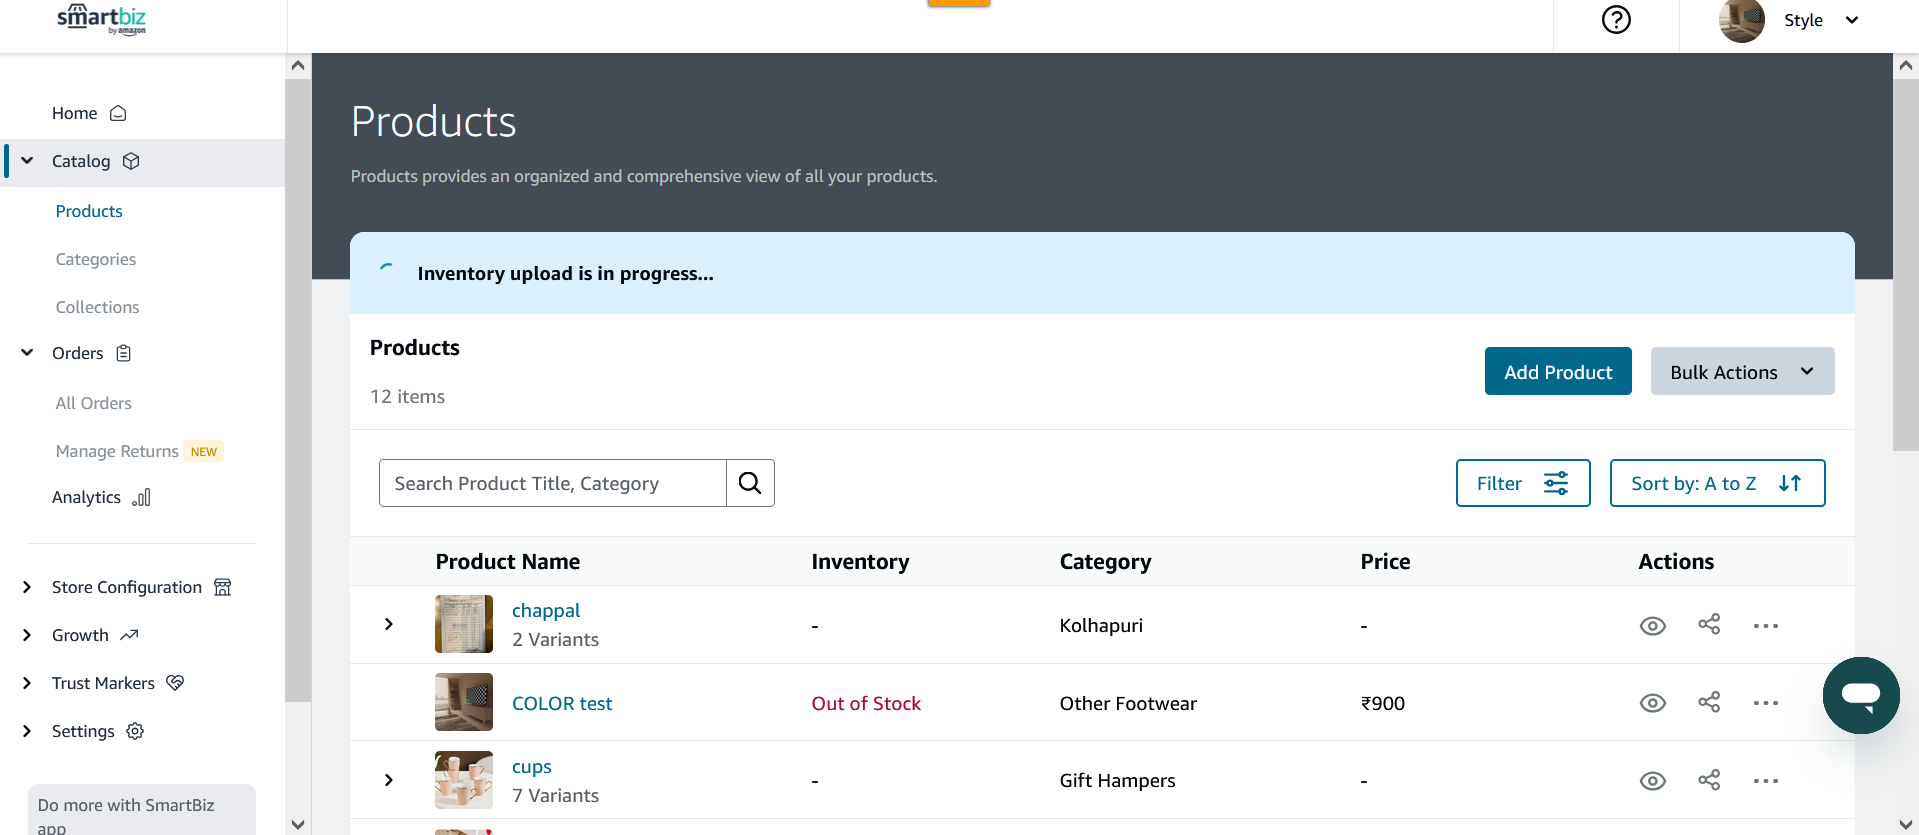Click the Growth trend arrow icon

tap(129, 635)
